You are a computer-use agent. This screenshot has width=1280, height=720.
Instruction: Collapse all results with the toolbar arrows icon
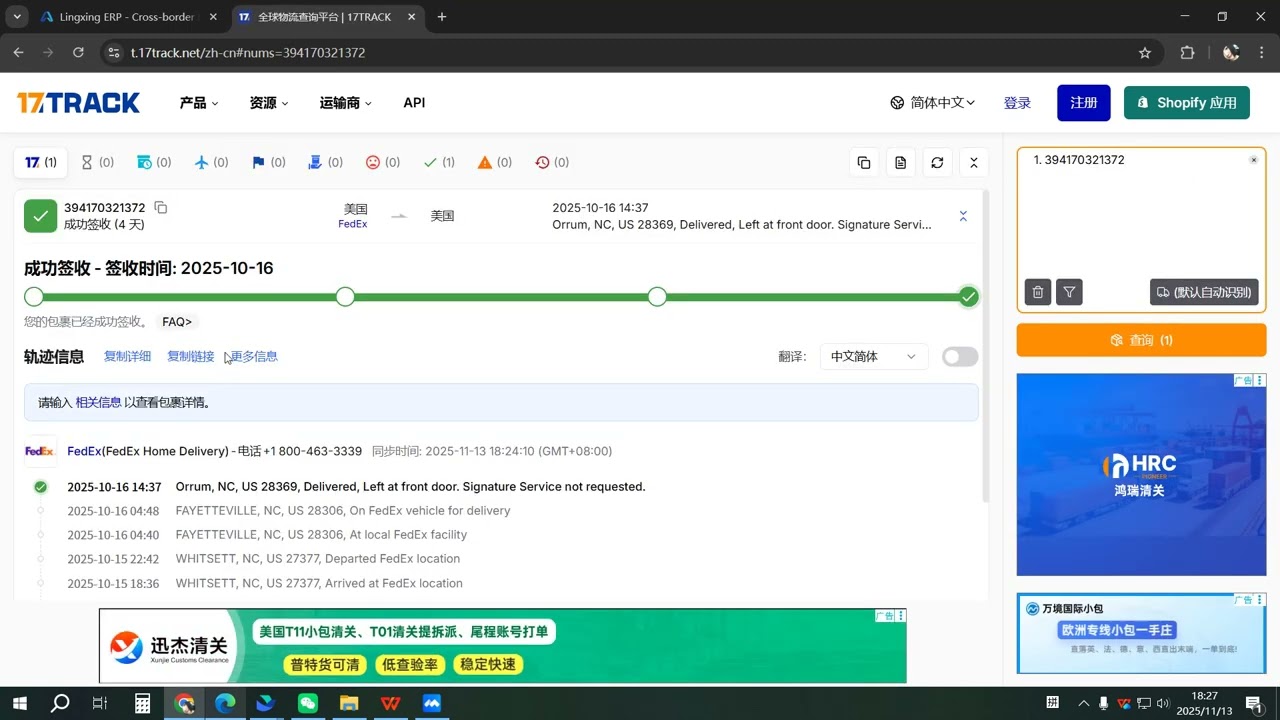pyautogui.click(x=974, y=162)
